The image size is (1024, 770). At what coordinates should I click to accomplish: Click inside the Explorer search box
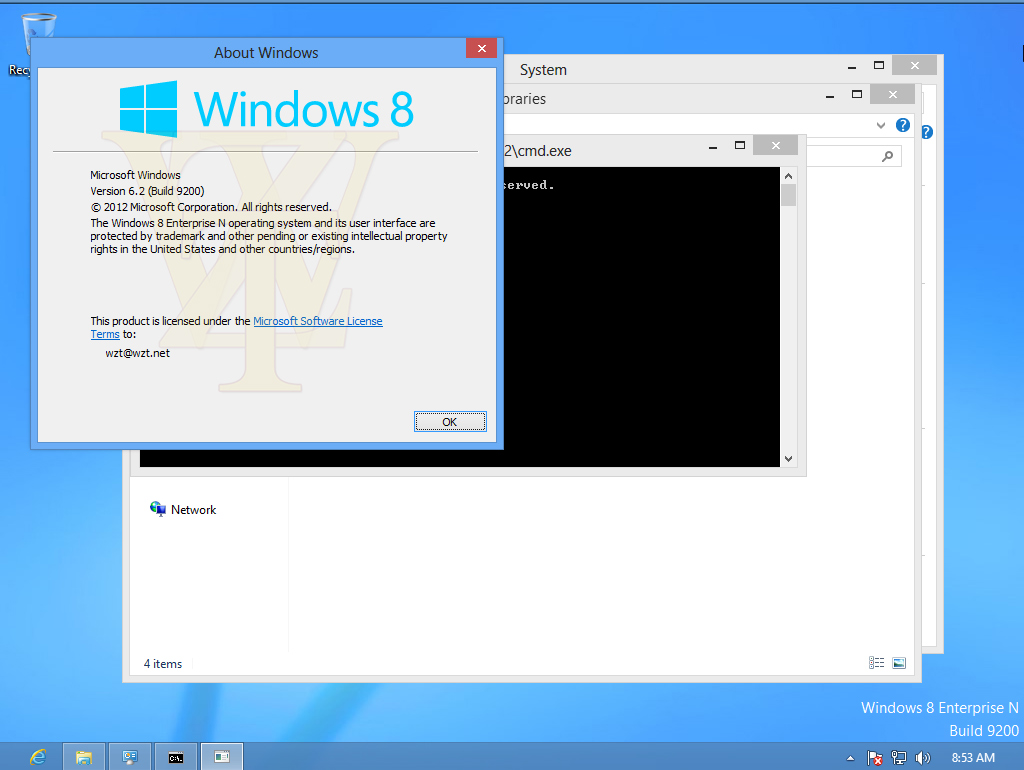pos(855,156)
